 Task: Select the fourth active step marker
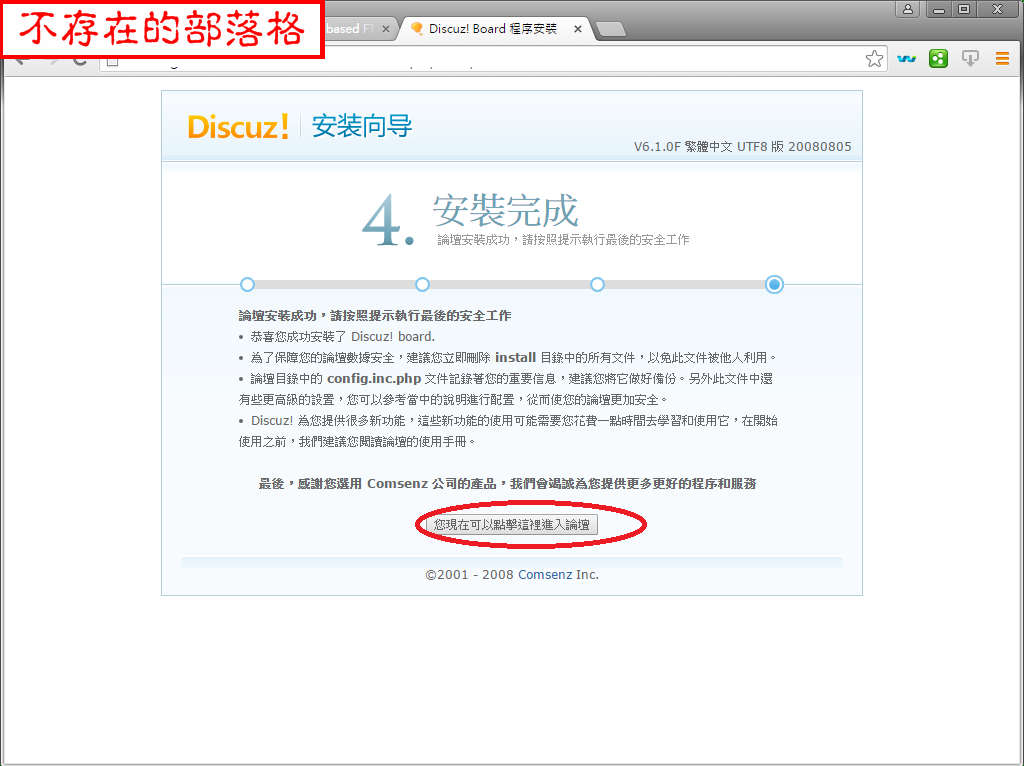(x=775, y=285)
